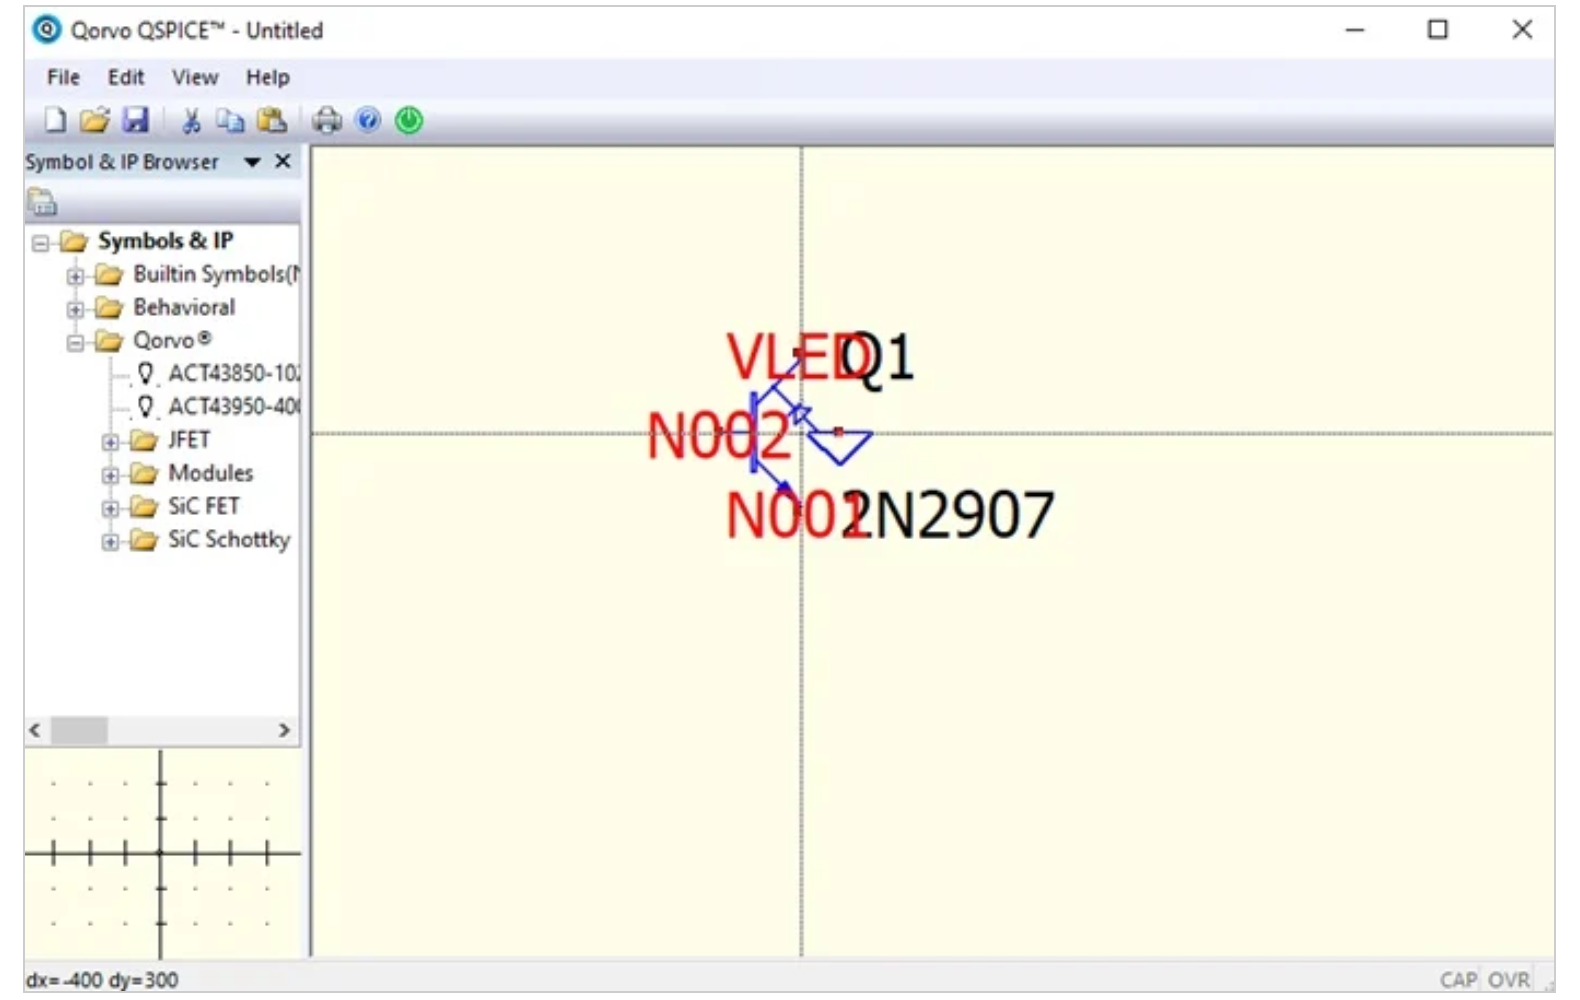Select the SiC FET folder label

204,506
